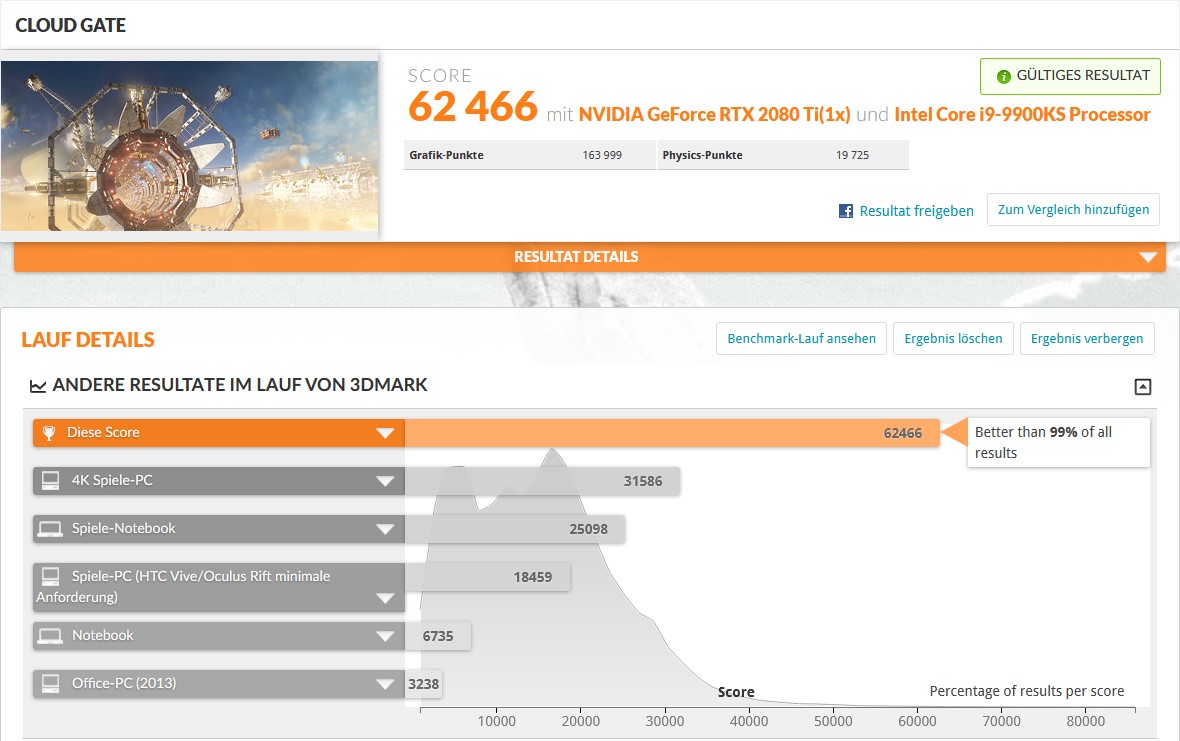1180x741 pixels.
Task: Click the Facebook icon beside Resultat freigeben
Action: tap(846, 211)
